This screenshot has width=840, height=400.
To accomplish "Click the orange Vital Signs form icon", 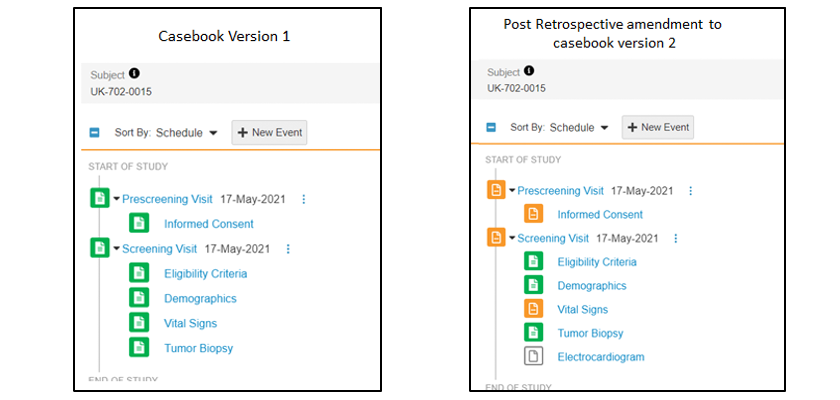I will tap(533, 309).
